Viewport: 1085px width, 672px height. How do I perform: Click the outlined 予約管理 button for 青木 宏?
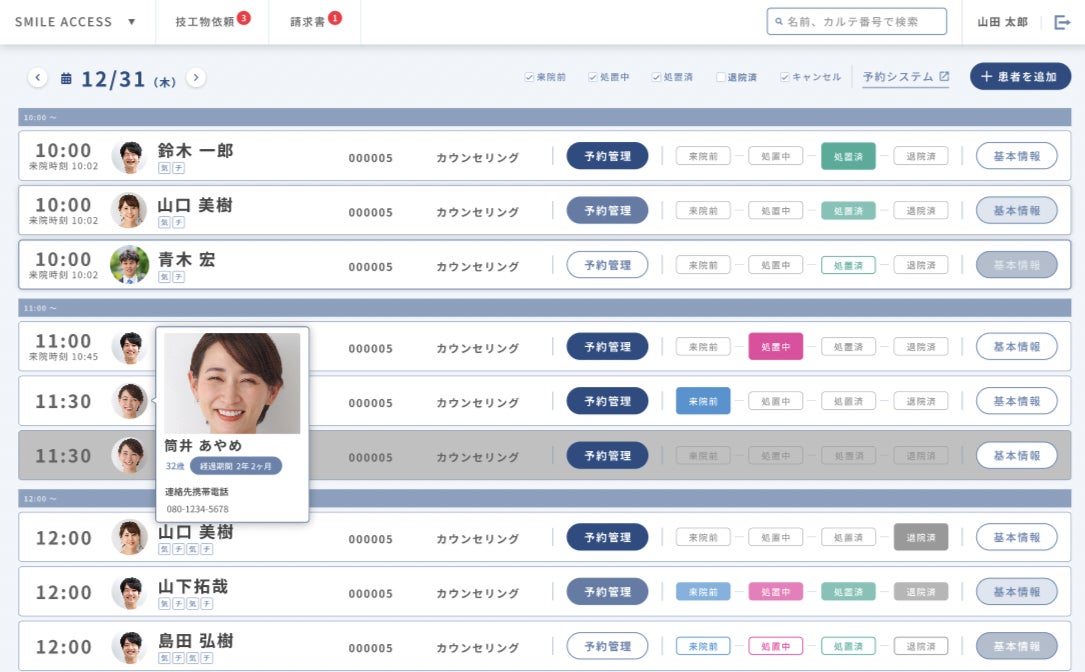coord(608,264)
